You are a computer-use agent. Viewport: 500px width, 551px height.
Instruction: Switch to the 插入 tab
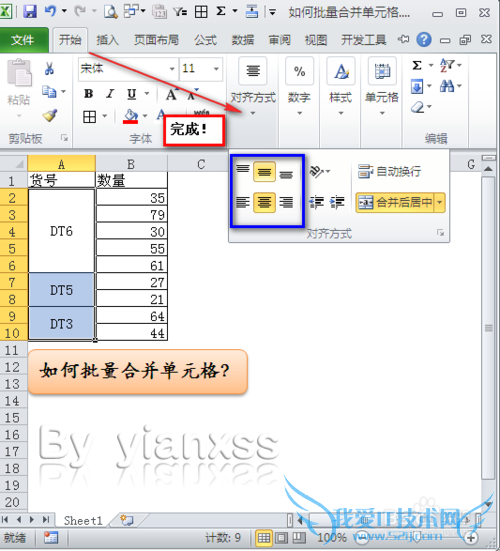point(108,40)
